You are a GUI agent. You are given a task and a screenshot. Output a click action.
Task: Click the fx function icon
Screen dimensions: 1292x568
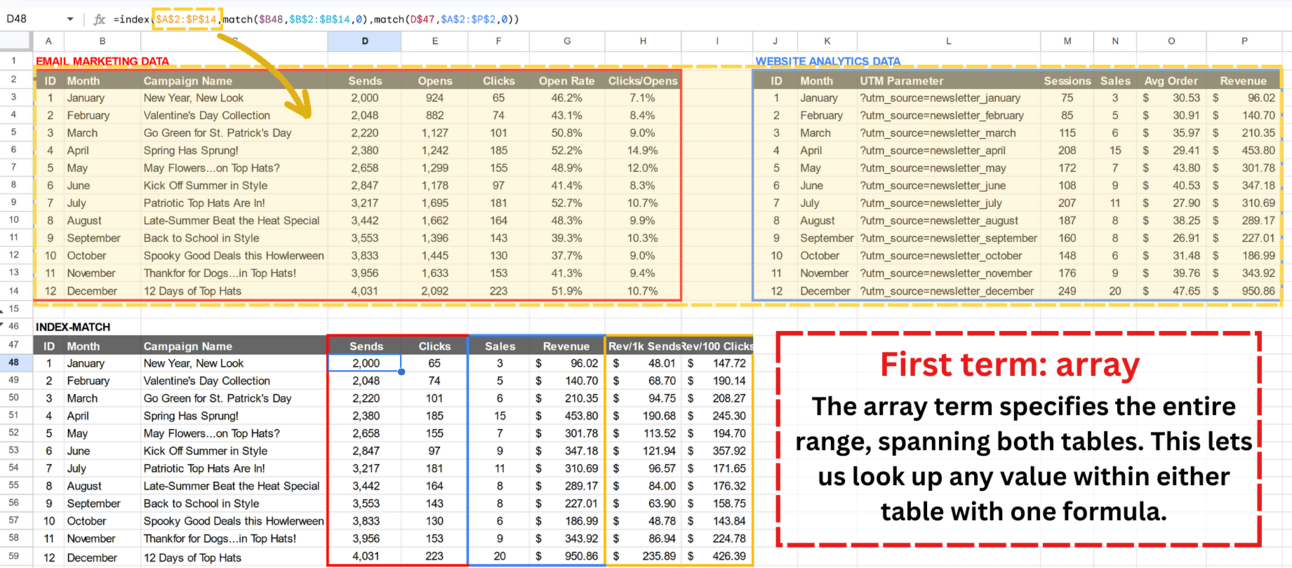tap(99, 19)
